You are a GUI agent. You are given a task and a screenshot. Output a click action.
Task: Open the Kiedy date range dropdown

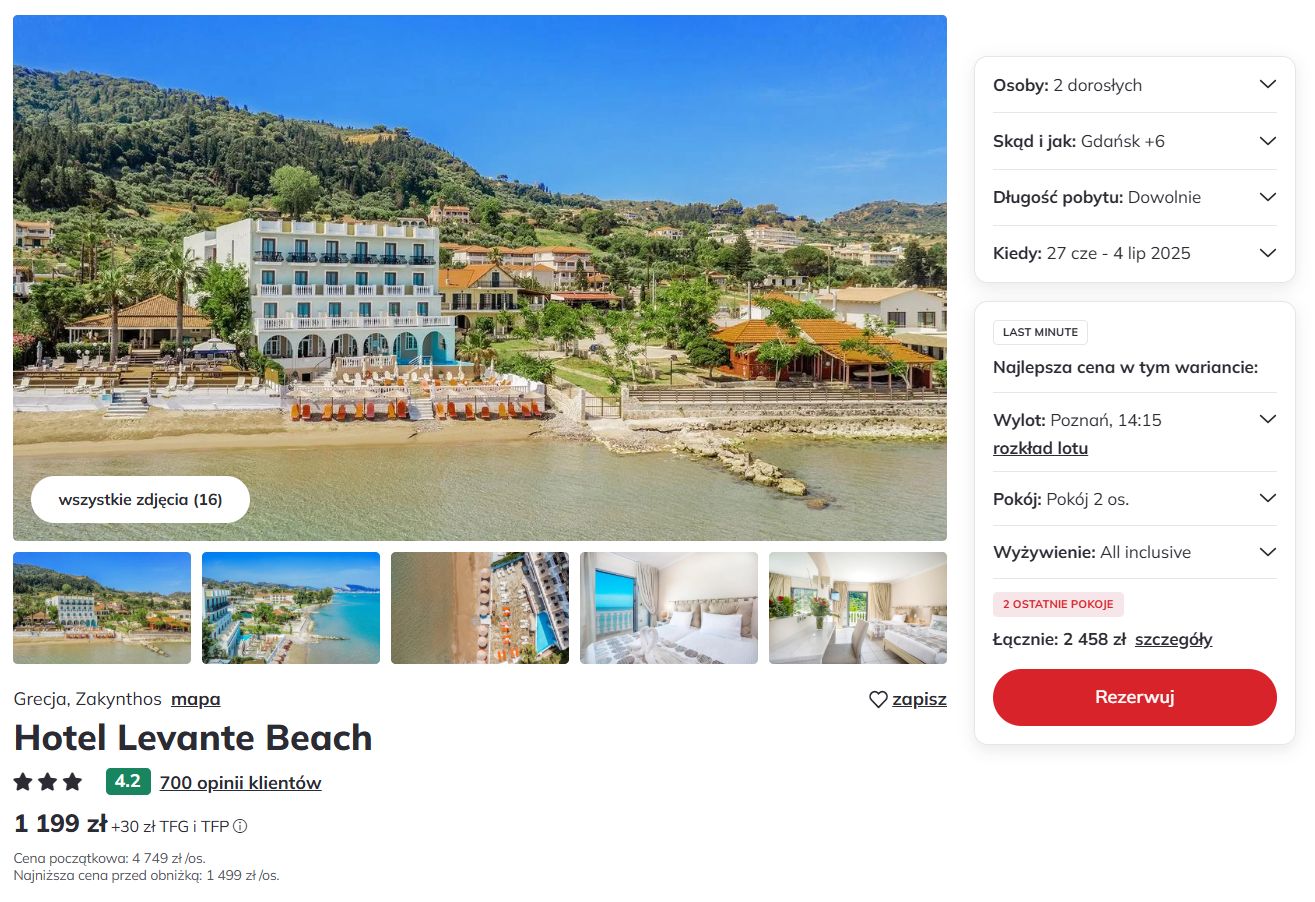pos(1134,253)
